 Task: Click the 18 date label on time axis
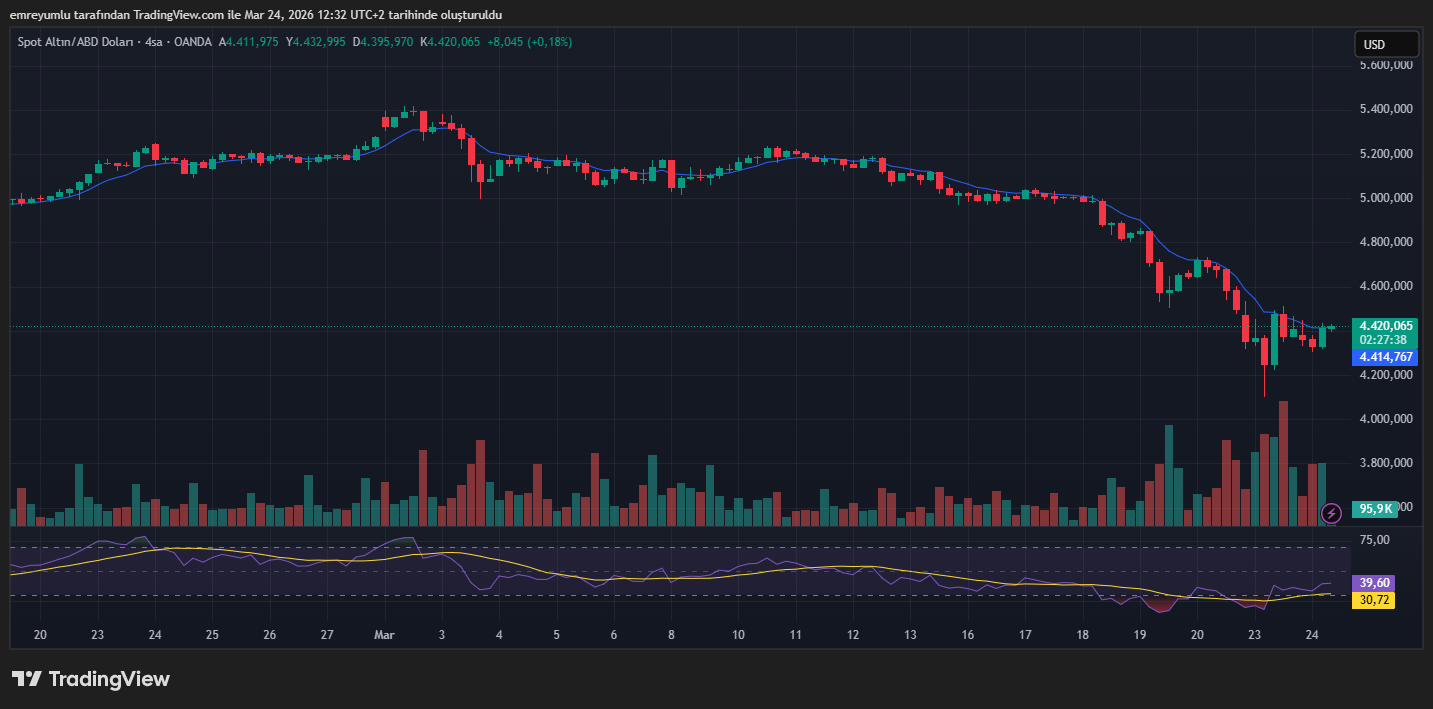point(1083,635)
